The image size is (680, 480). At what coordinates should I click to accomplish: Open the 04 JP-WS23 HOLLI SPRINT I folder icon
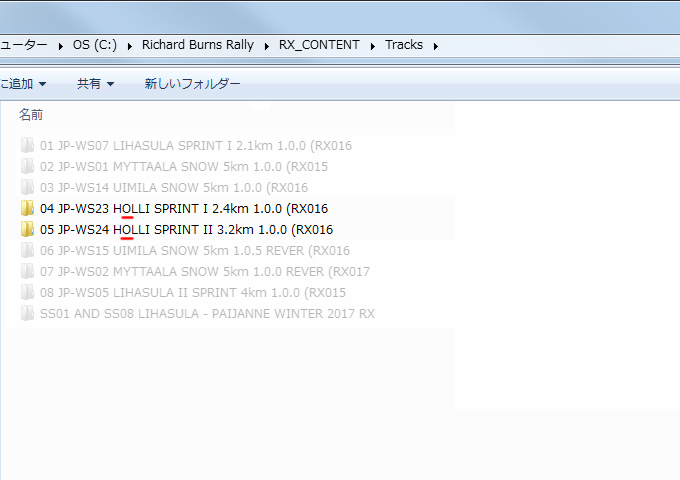click(27, 208)
